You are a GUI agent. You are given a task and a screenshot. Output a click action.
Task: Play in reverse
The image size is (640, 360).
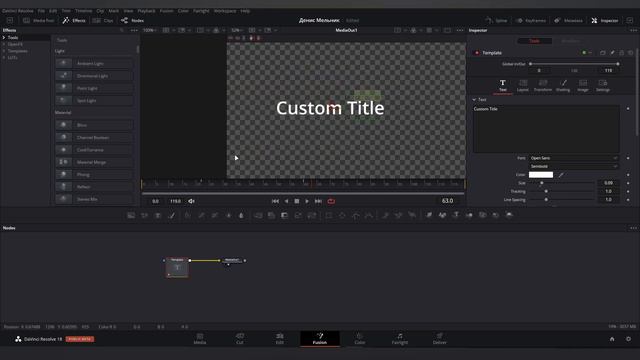pyautogui.click(x=286, y=201)
